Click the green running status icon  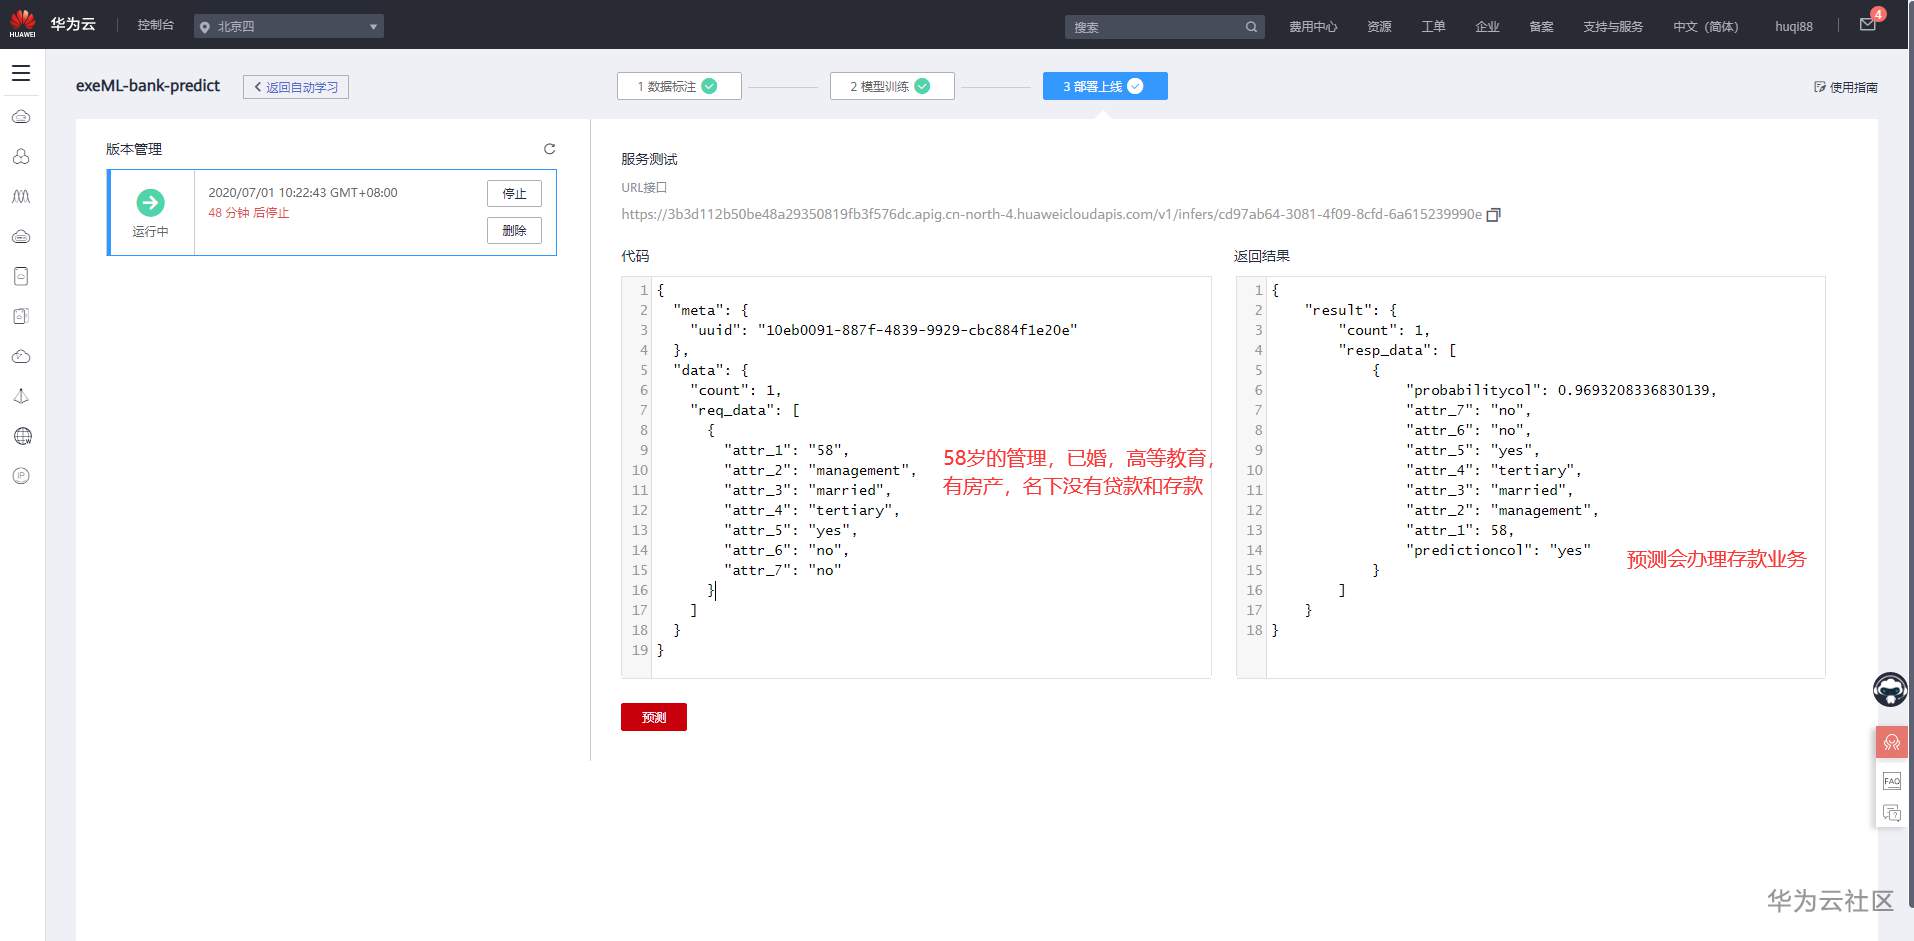coord(150,203)
